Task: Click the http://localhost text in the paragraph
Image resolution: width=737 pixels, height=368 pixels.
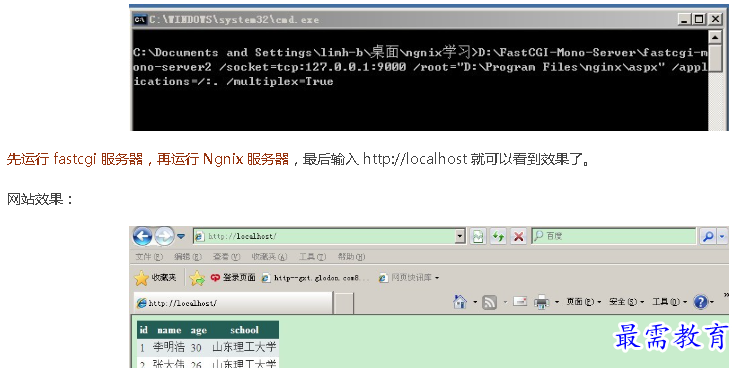Action: (415, 159)
